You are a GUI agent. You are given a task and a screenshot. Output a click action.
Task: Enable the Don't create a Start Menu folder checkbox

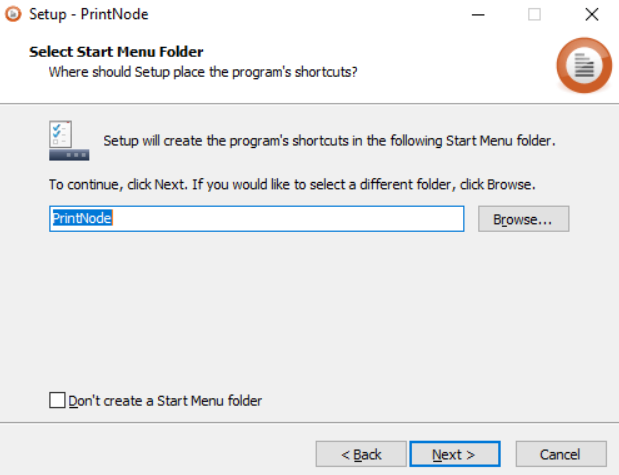57,401
